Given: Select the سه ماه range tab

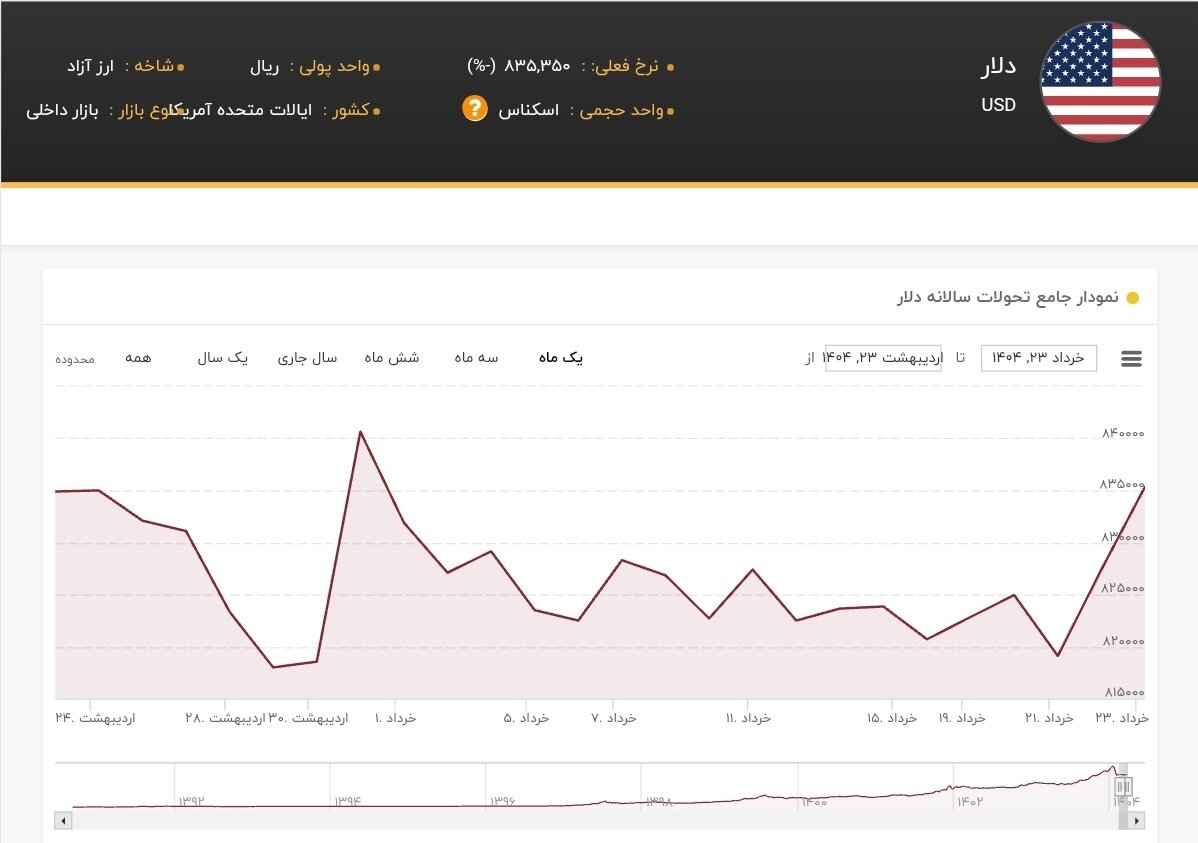Looking at the screenshot, I should point(475,357).
